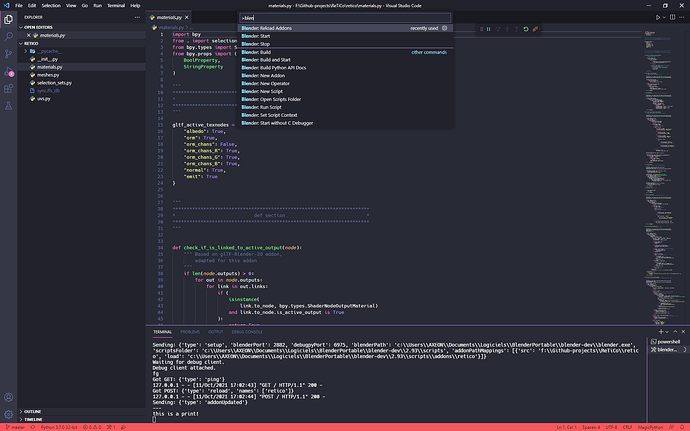Configure keybinding gear for Reload Addons

click(x=444, y=28)
